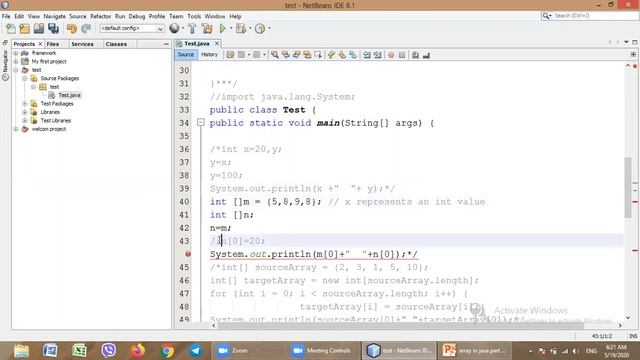Viewport: 640px width, 360px height.
Task: Collapse the Source Packages node
Action: [x=24, y=78]
